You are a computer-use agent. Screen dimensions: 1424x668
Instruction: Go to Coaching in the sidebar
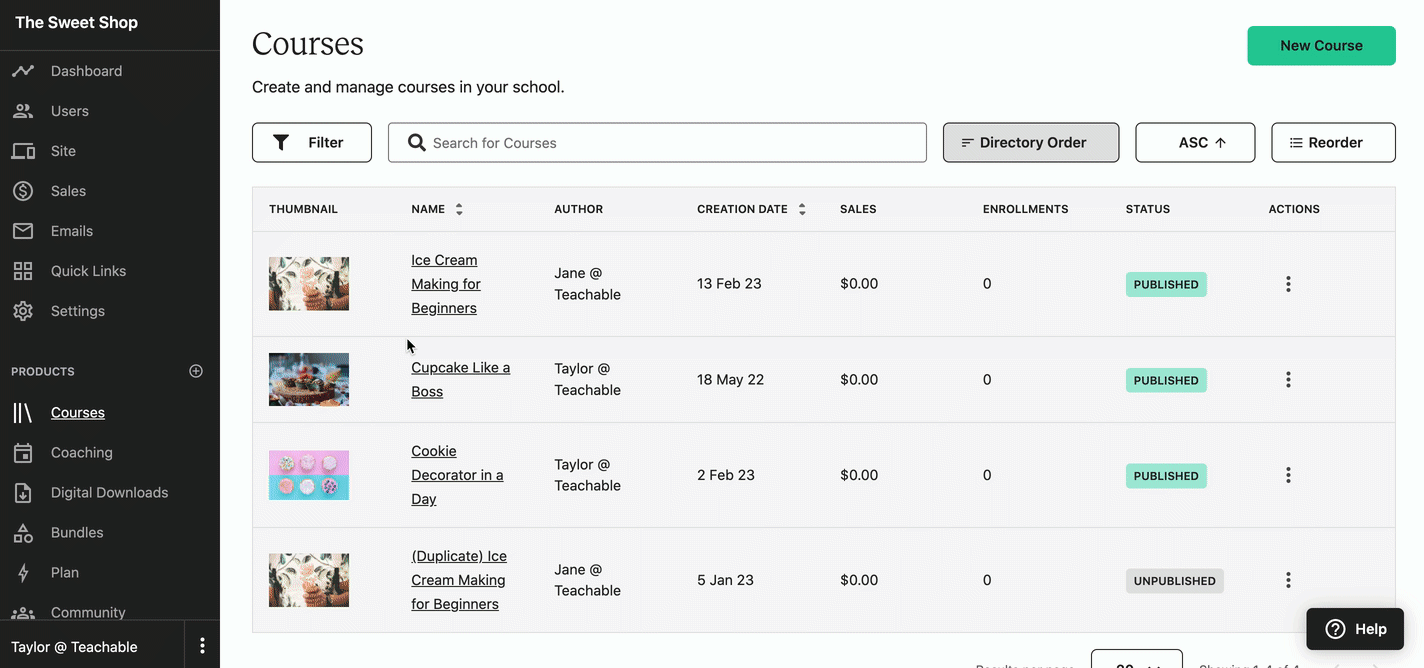point(81,452)
